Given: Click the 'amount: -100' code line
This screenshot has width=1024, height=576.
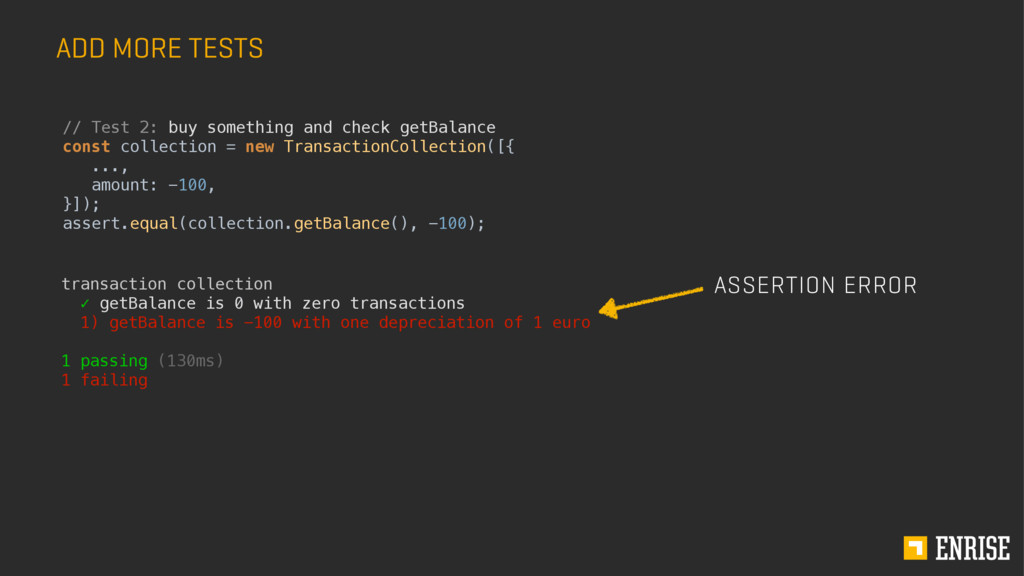Looking at the screenshot, I should (153, 185).
